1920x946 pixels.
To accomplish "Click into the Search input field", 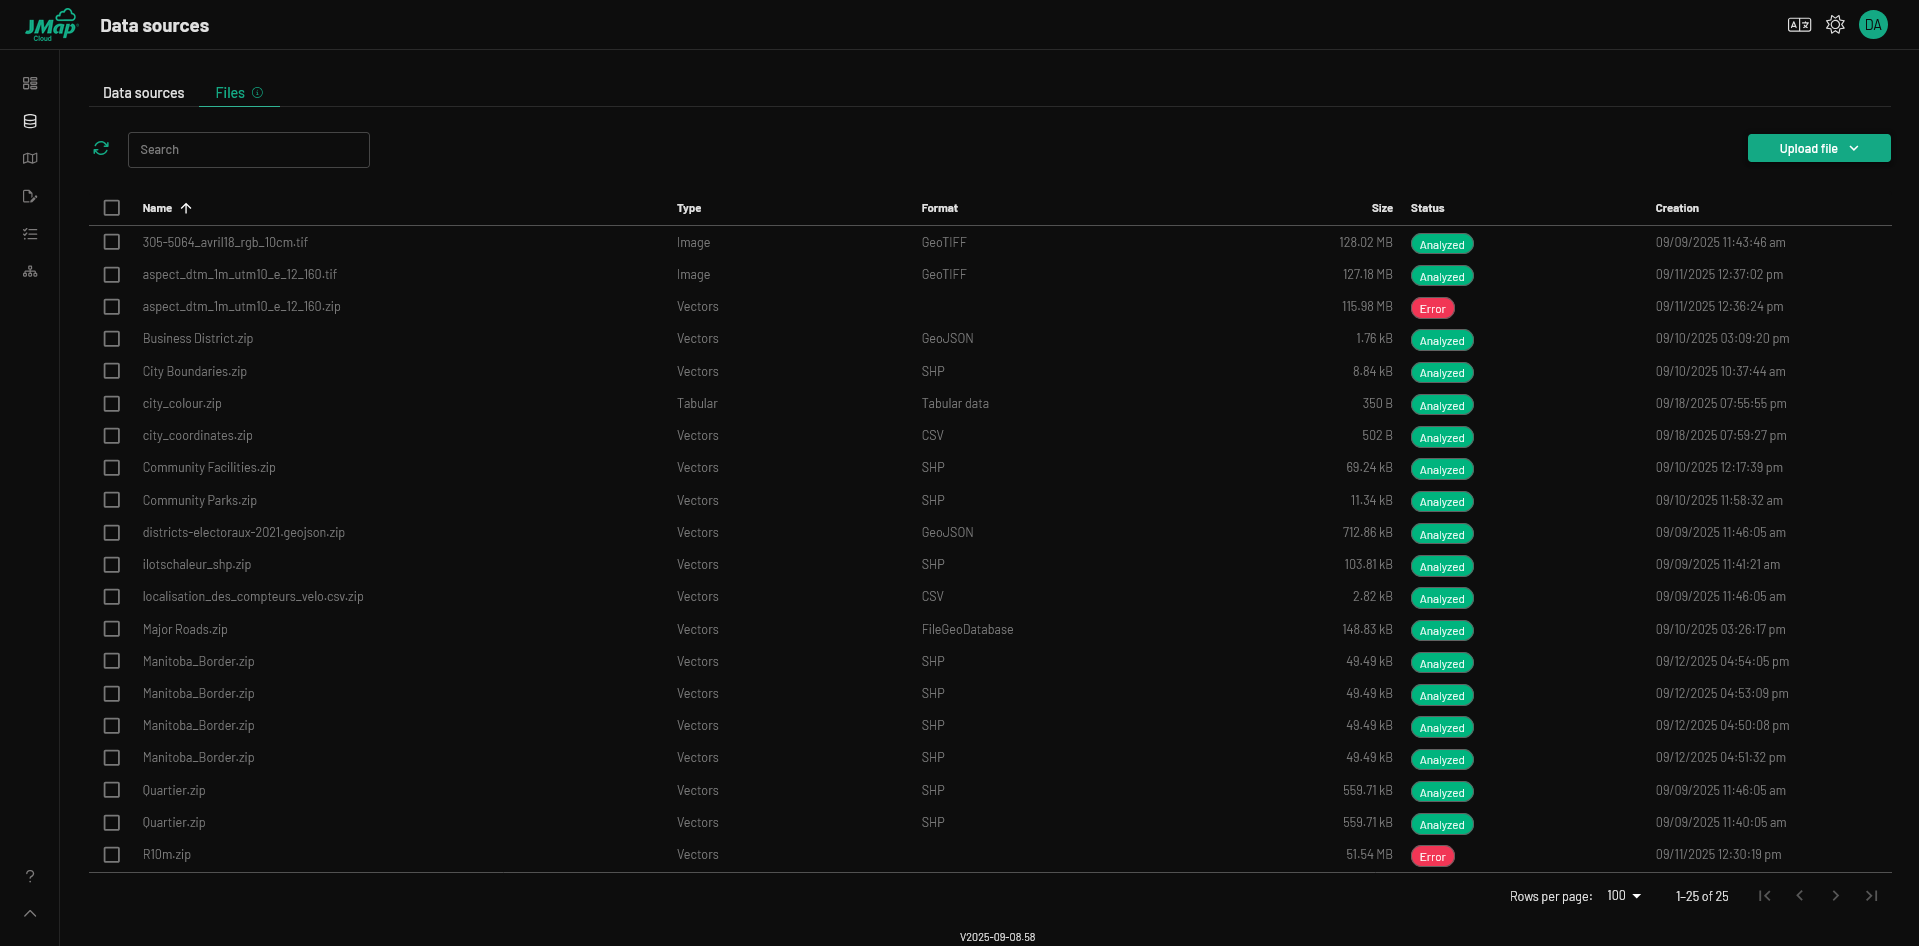I will tap(249, 150).
